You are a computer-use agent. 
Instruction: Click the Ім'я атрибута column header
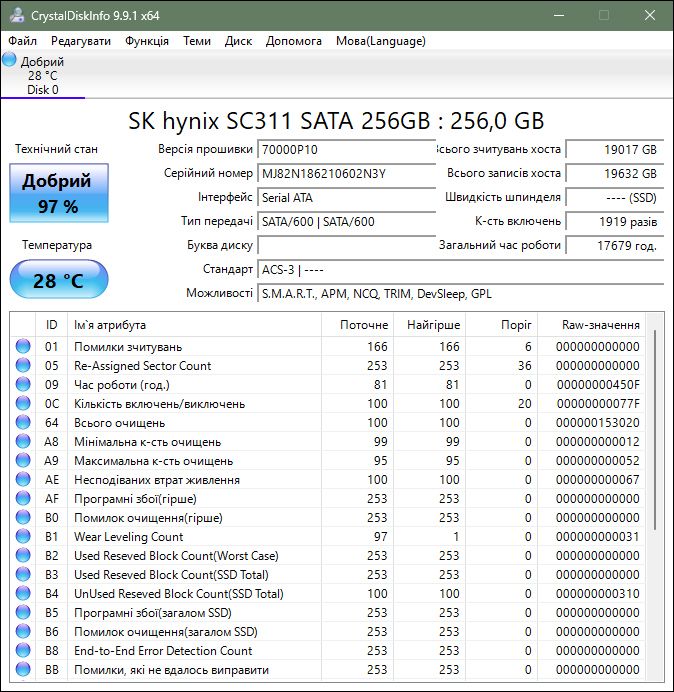[194, 325]
